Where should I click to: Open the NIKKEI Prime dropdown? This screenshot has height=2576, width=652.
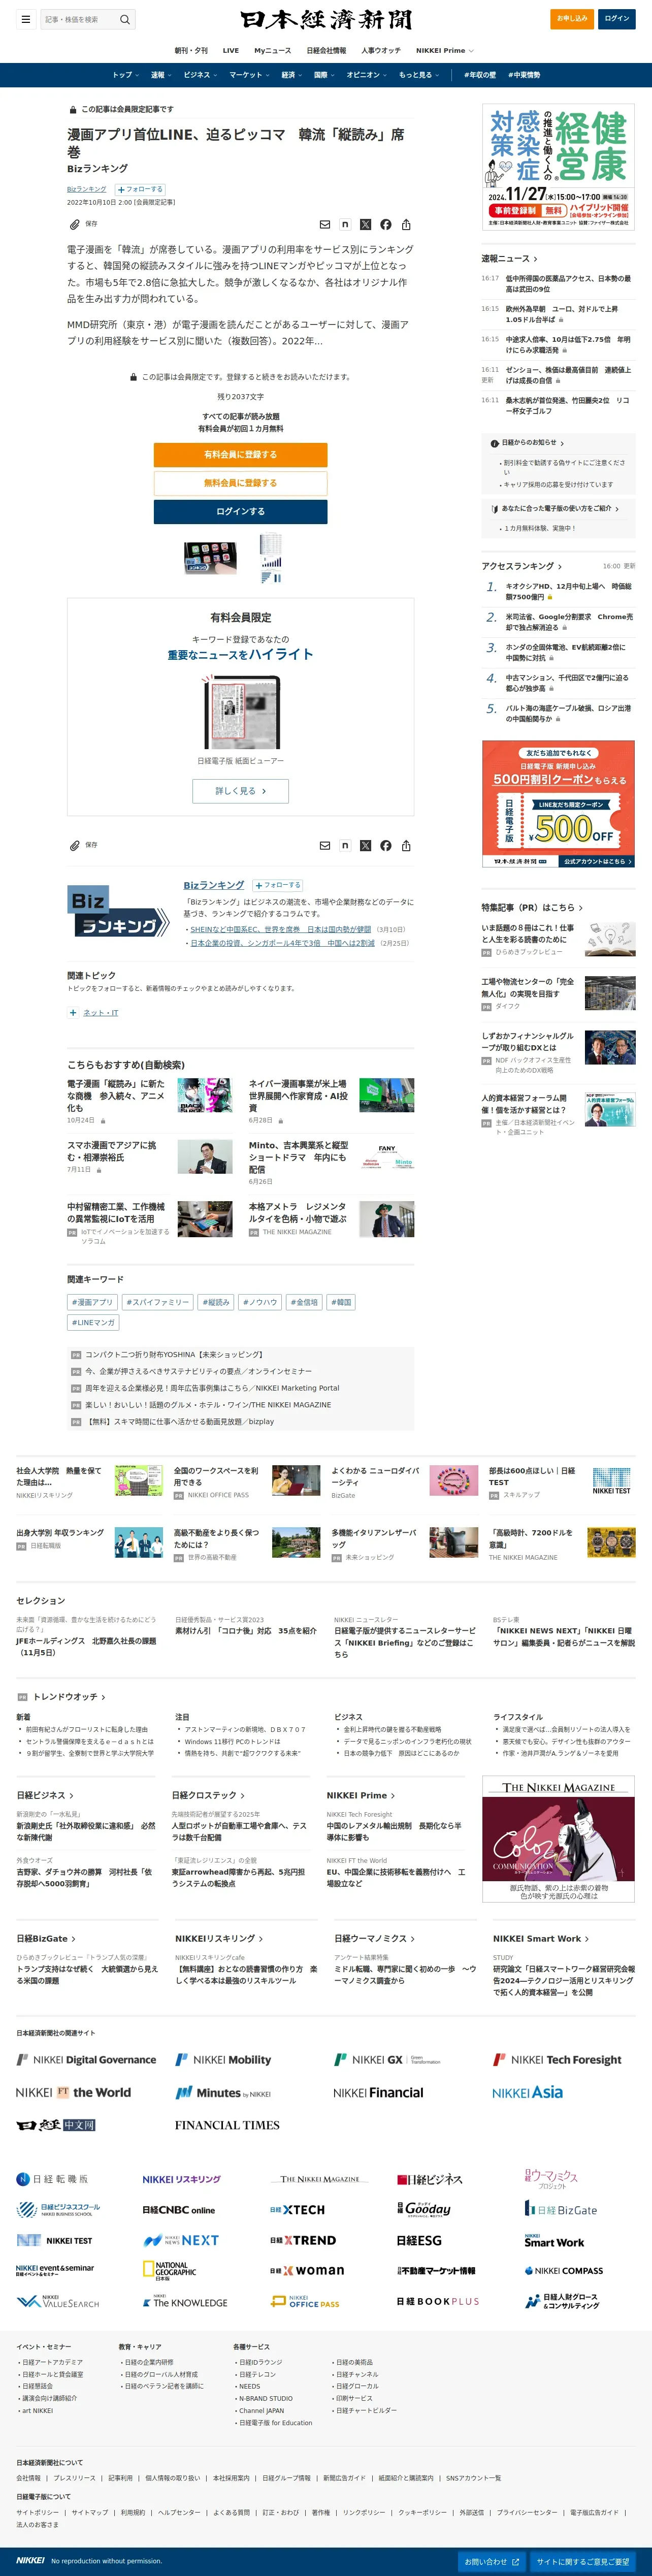(444, 50)
